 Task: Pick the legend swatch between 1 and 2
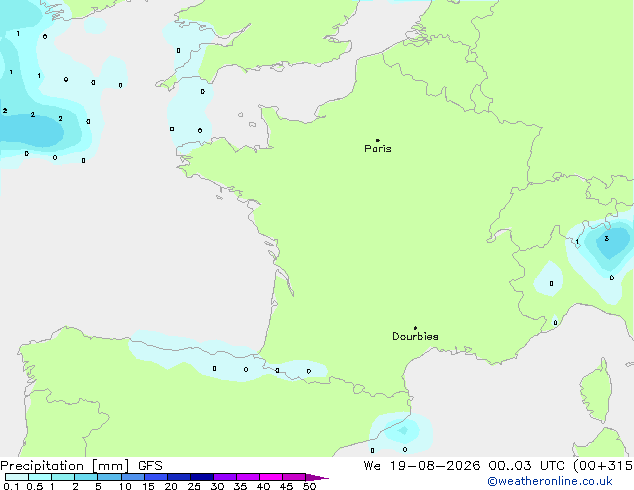[63, 477]
